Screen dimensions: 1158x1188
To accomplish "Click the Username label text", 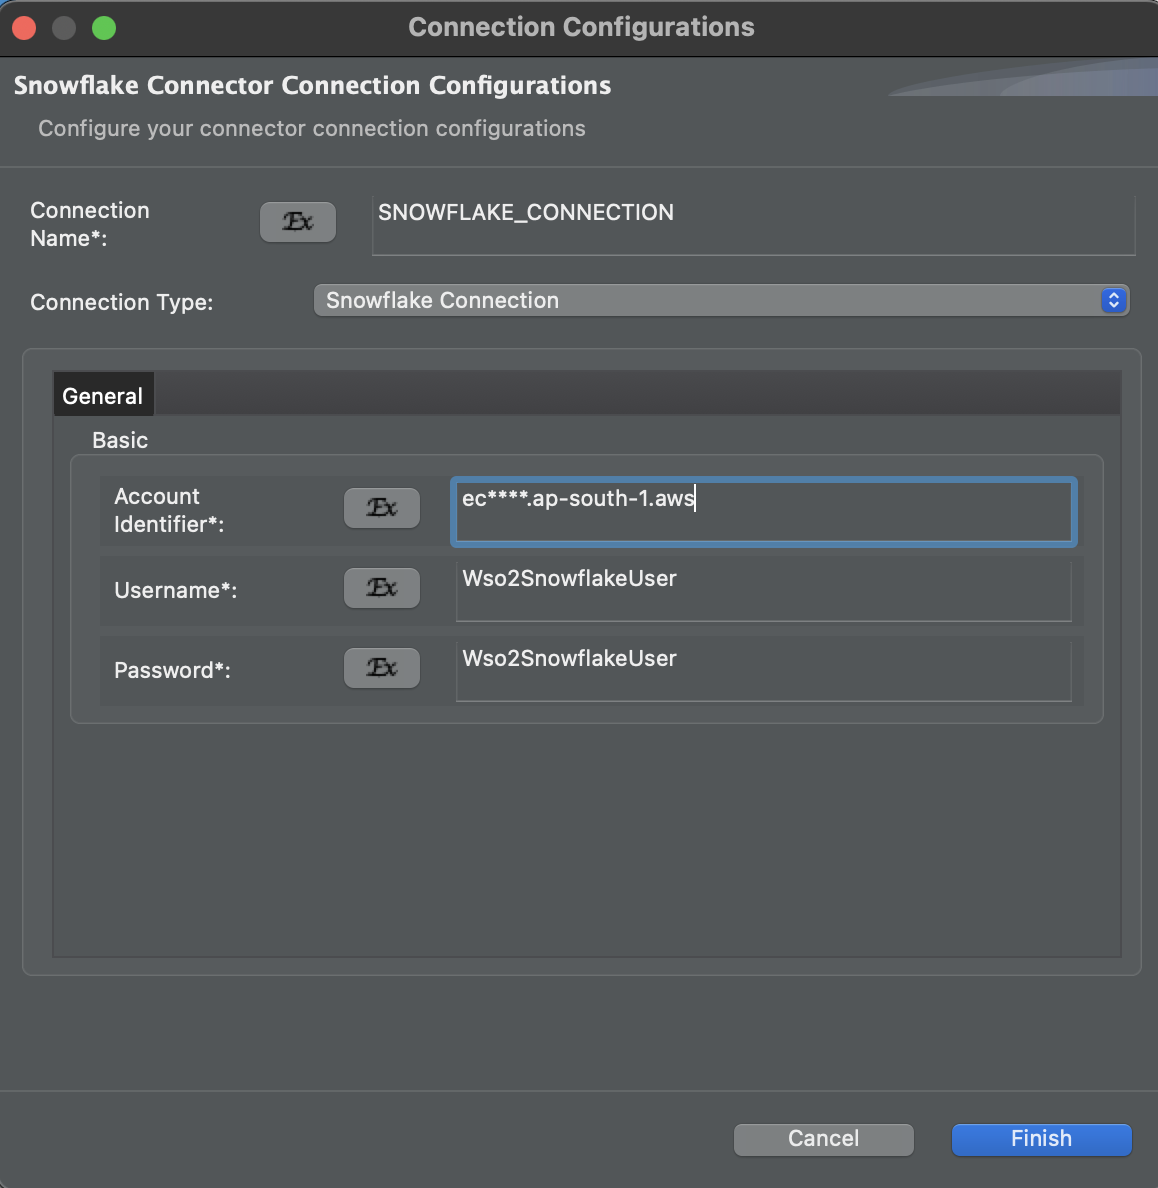I will coord(176,590).
